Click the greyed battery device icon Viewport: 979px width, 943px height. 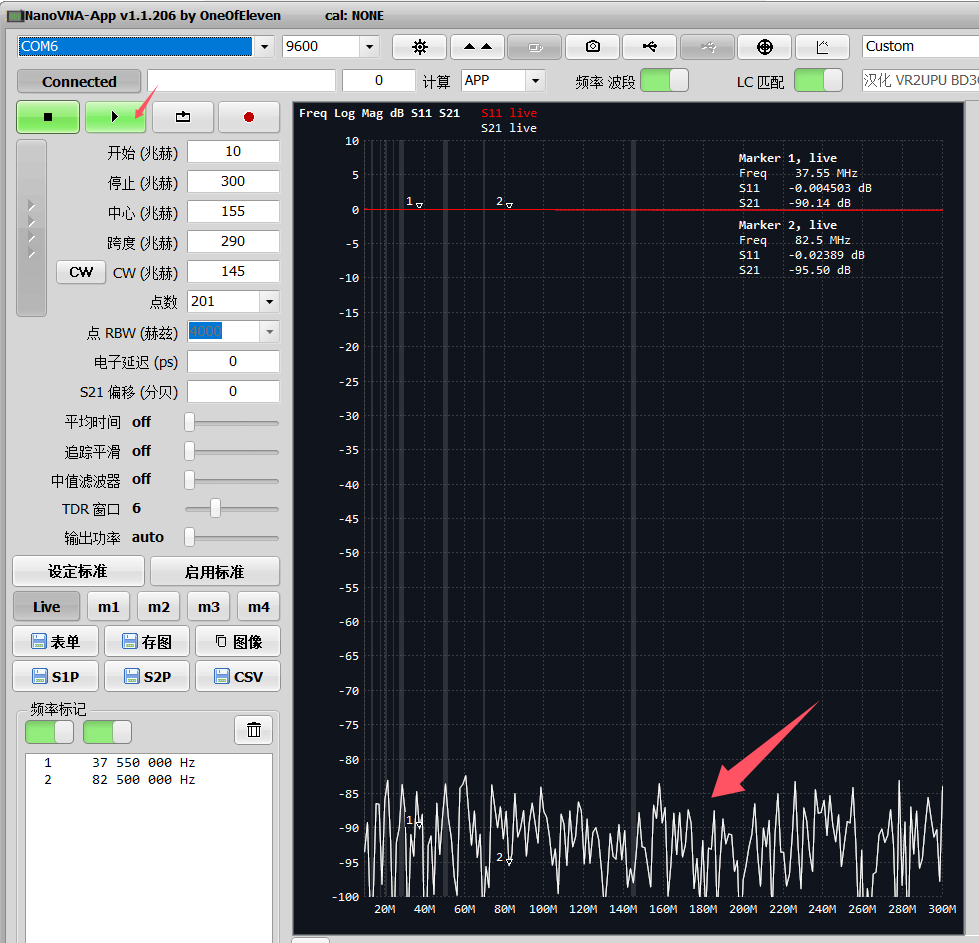click(535, 47)
